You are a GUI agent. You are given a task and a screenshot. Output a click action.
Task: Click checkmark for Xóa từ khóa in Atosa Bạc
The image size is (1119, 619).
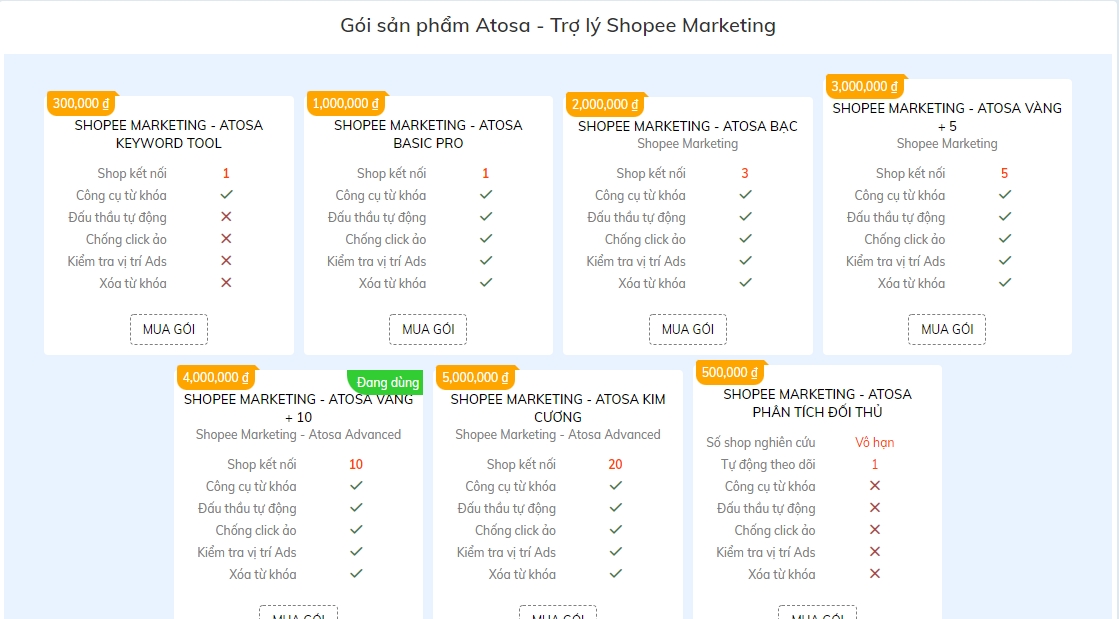(x=745, y=283)
